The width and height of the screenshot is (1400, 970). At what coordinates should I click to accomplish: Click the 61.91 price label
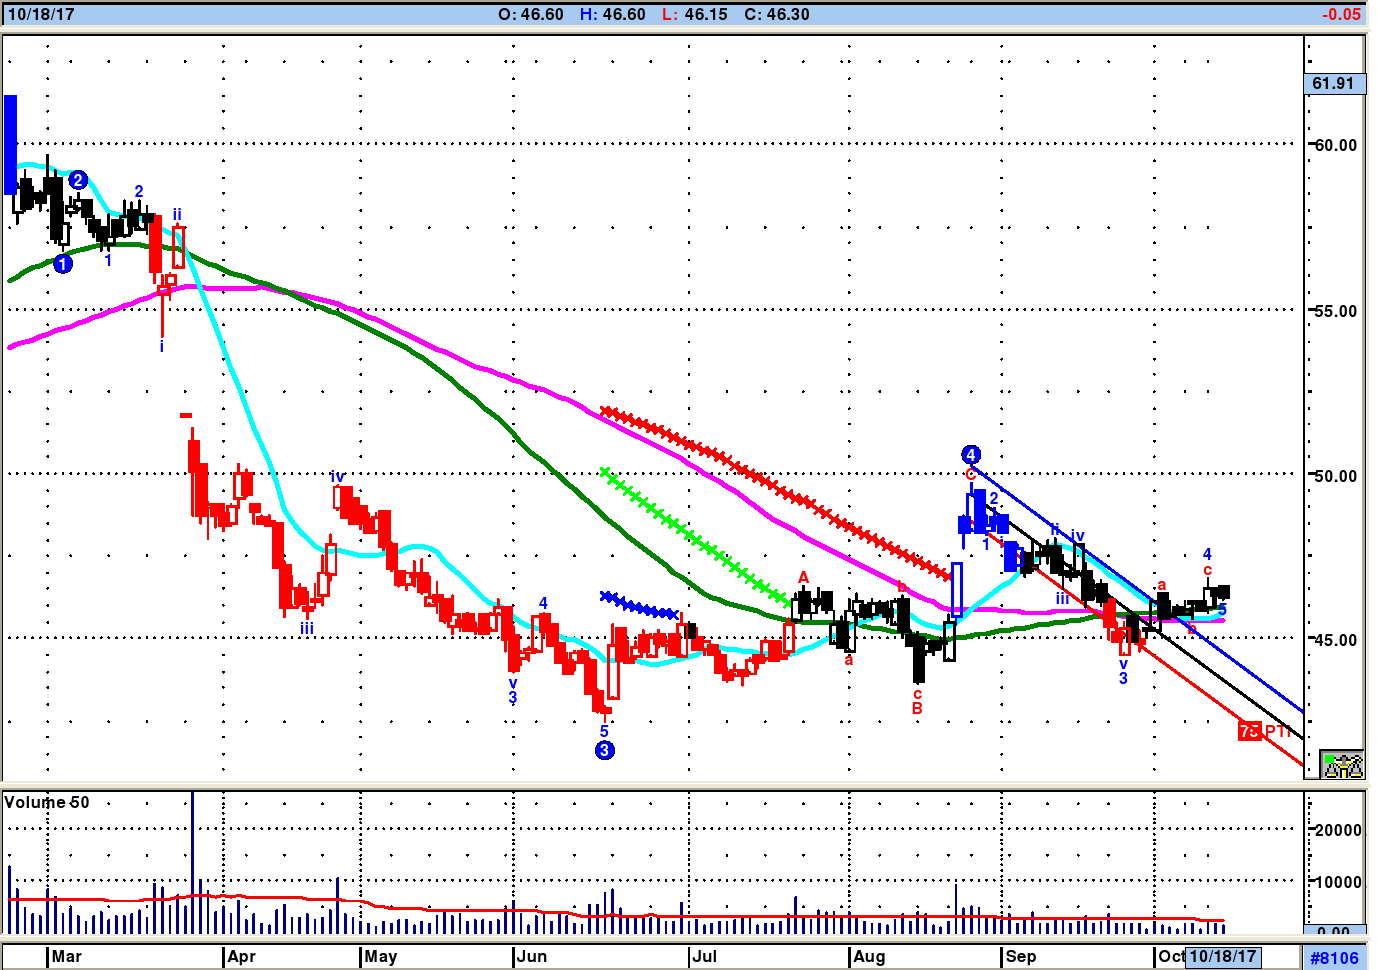click(x=1334, y=84)
